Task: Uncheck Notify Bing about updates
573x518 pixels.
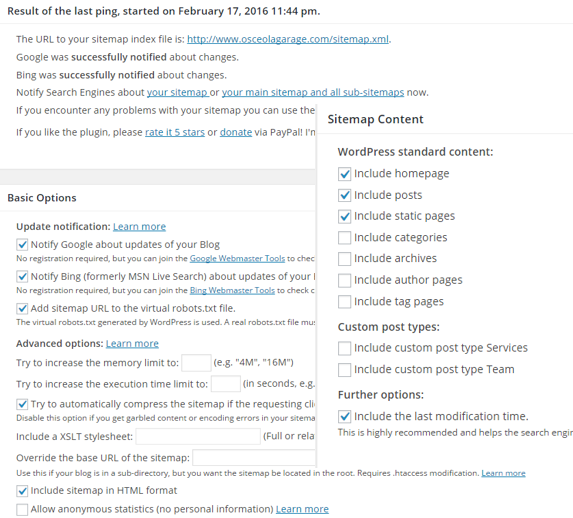Action: (22, 276)
